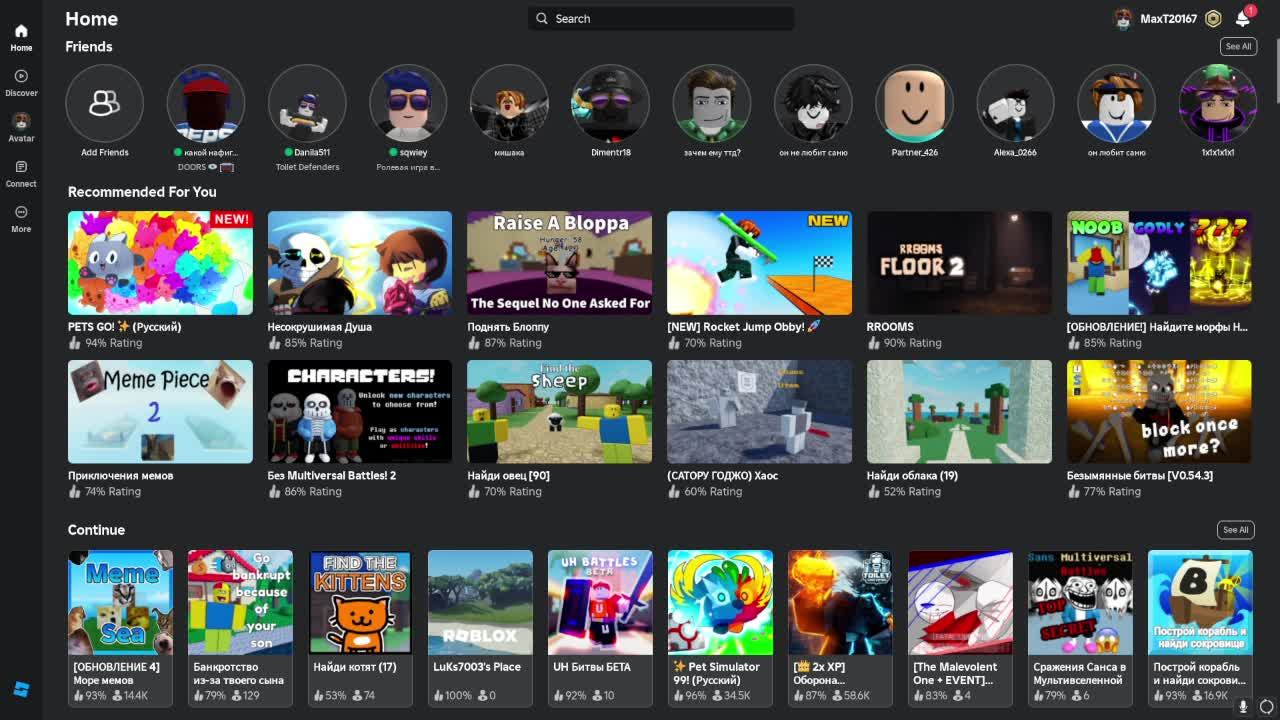Click the 'Найди овец [90]' game title
1280x720 pixels.
(508, 476)
